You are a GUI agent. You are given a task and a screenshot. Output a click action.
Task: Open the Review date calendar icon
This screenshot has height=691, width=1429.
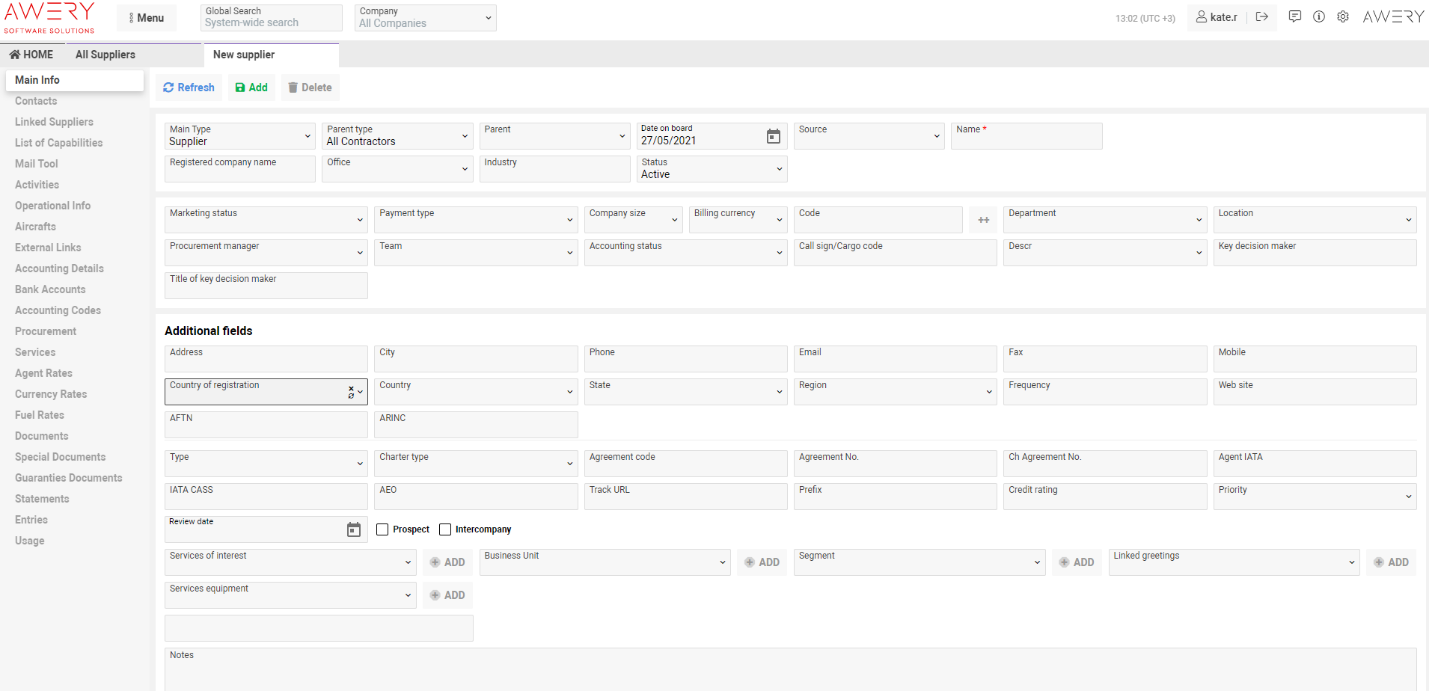pos(353,530)
